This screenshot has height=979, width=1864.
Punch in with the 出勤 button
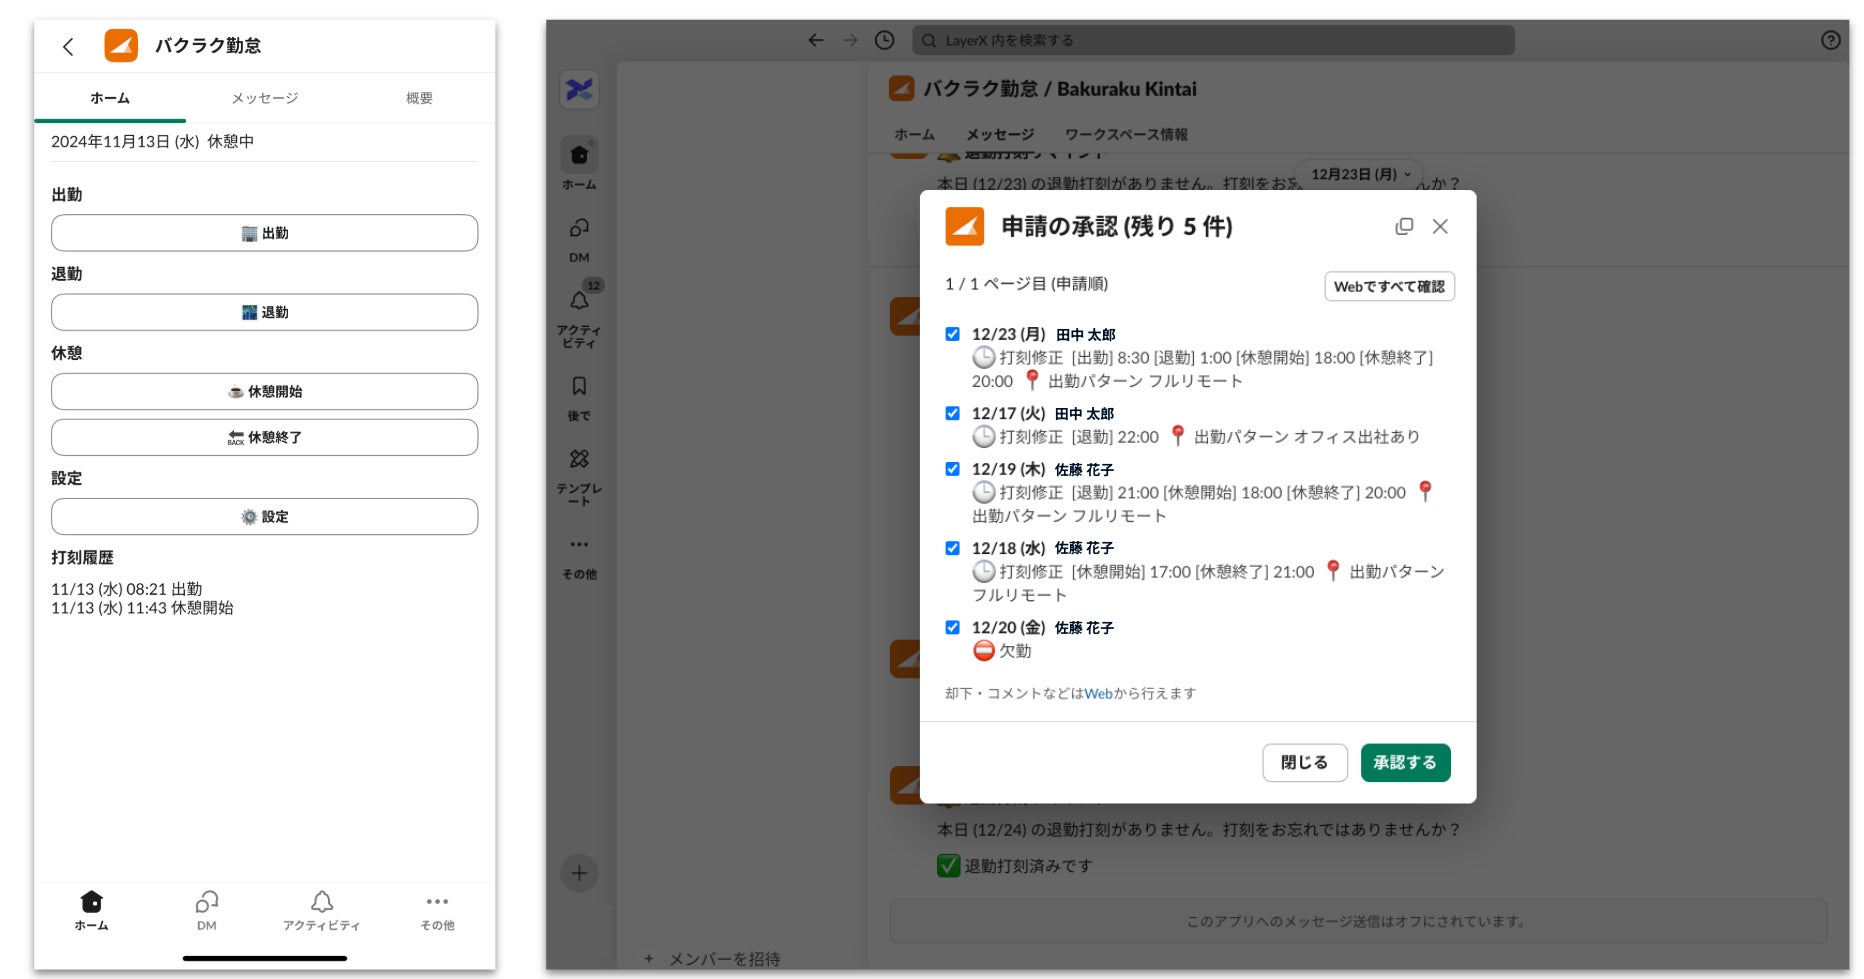(x=264, y=233)
